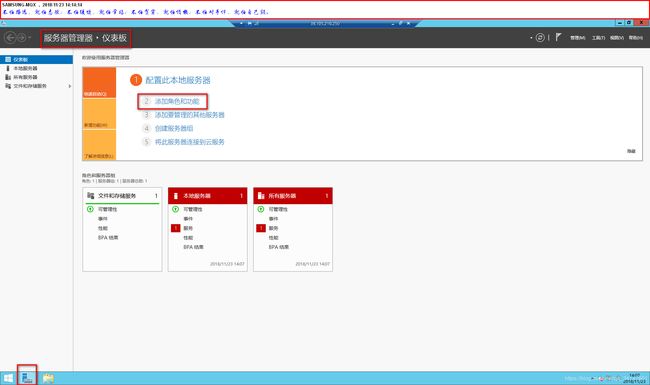Click the servers icon next to sidebar 所有服务器
Image resolution: width=650 pixels, height=385 pixels.
8,77
